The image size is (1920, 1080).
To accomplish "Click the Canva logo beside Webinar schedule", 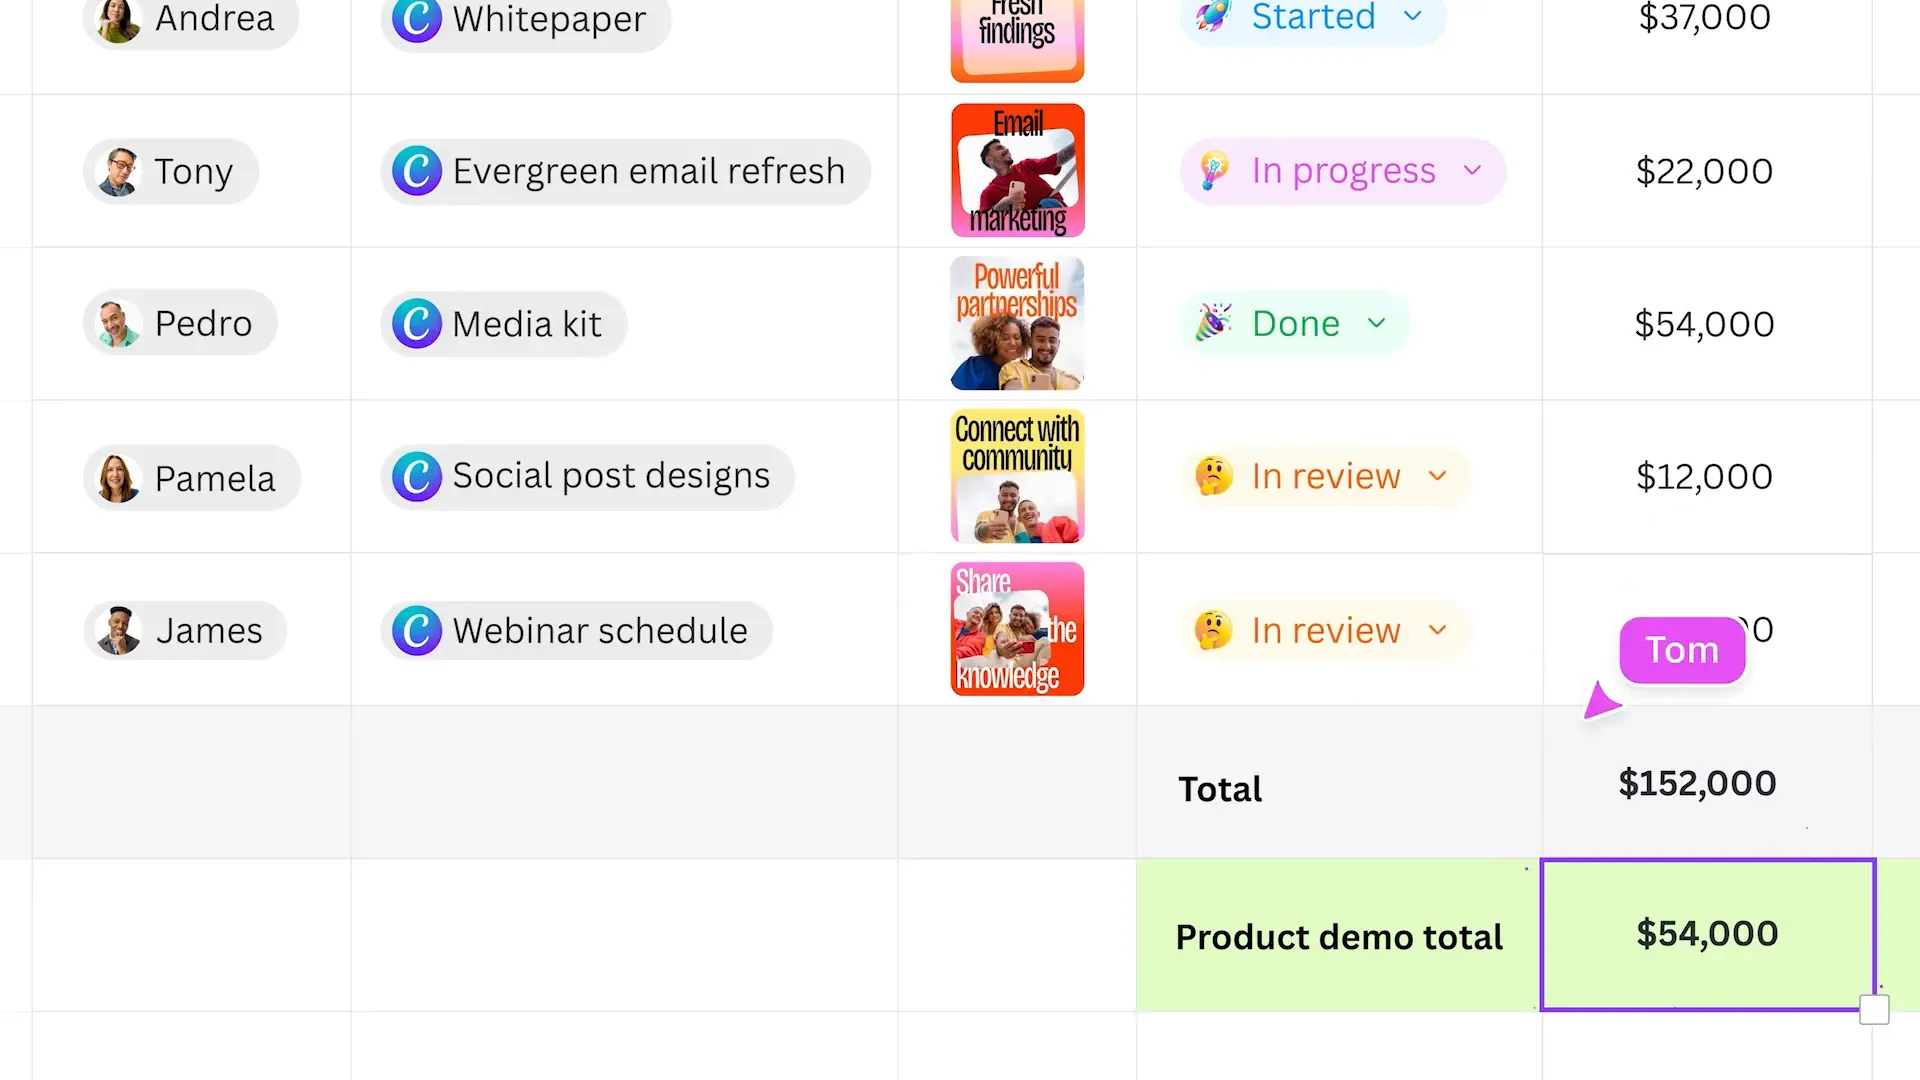I will (417, 631).
